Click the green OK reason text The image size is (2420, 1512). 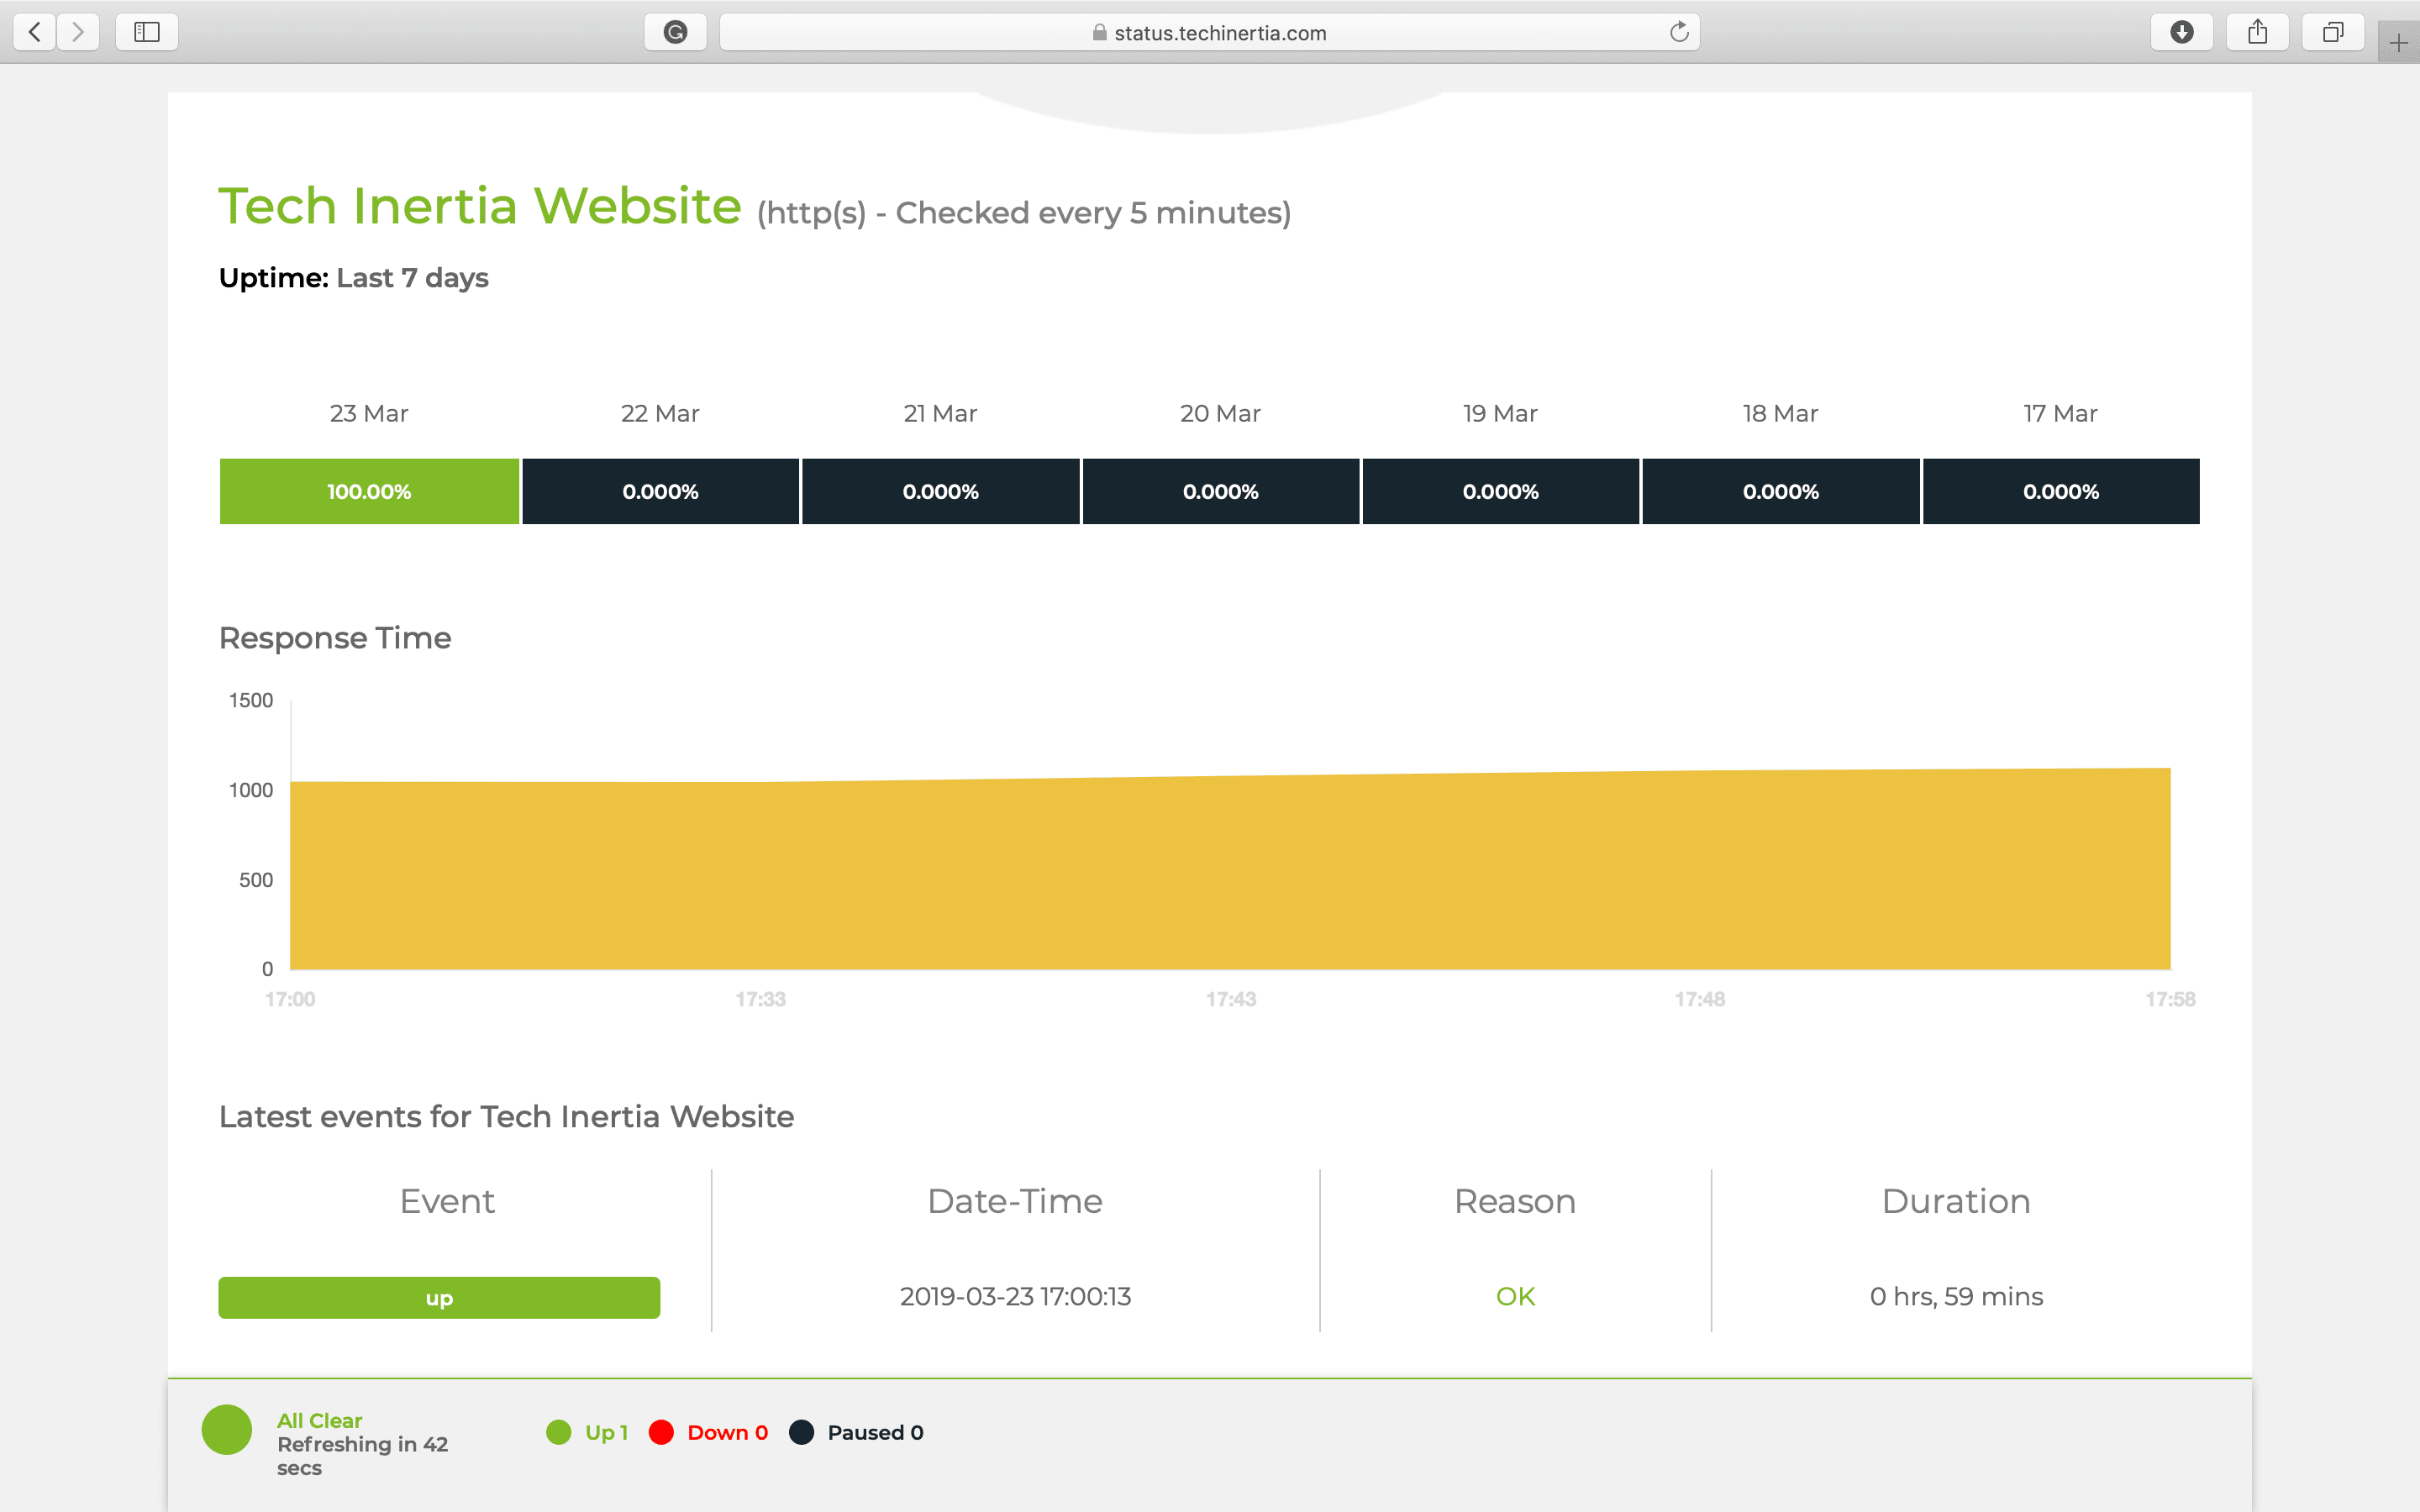(1515, 1296)
